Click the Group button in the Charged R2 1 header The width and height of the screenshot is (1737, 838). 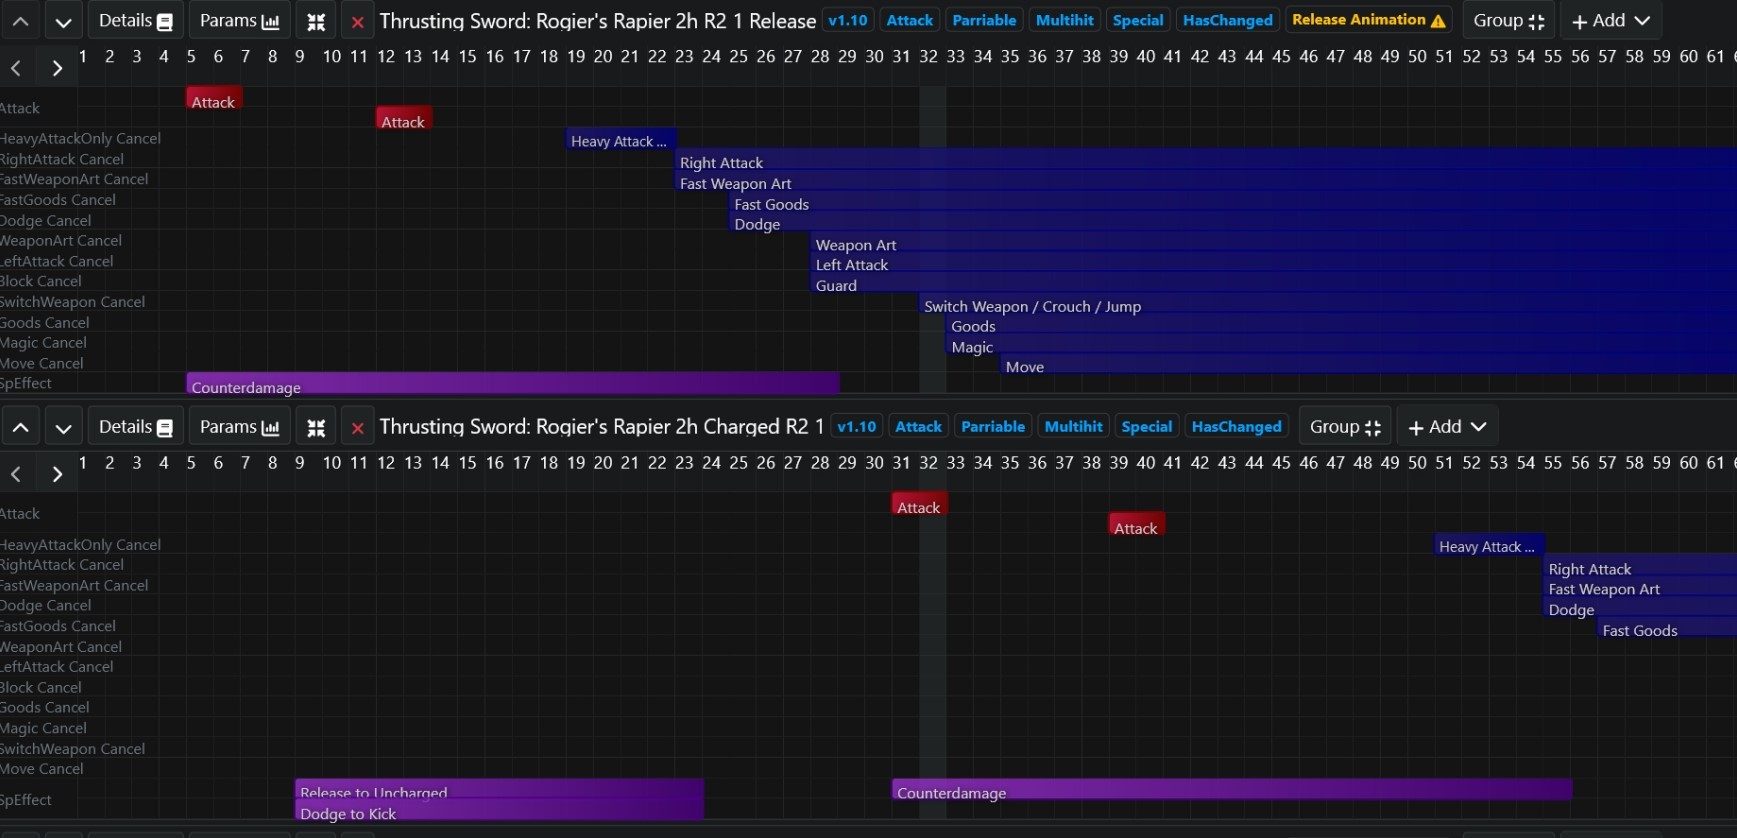click(x=1345, y=427)
